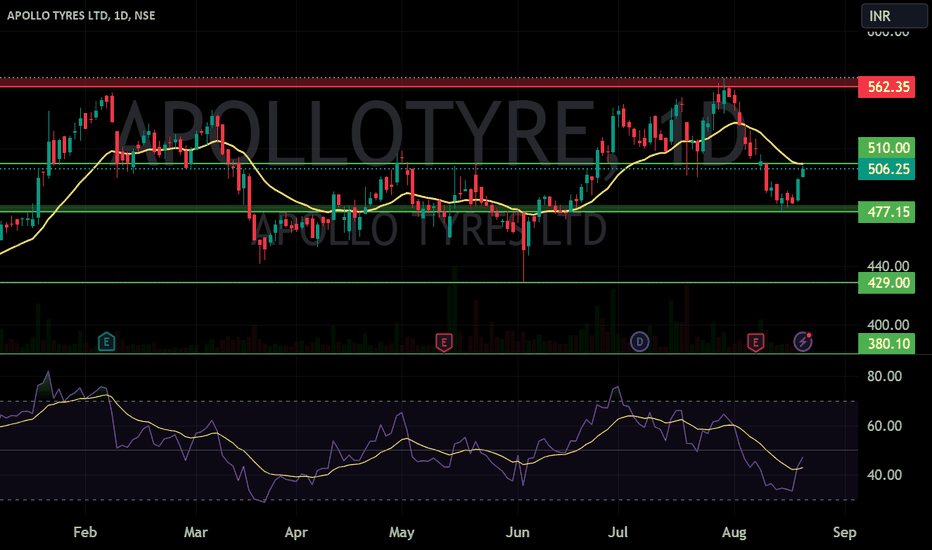The image size is (932, 550).
Task: Click the purple dividend D icon
Action: pyautogui.click(x=640, y=342)
